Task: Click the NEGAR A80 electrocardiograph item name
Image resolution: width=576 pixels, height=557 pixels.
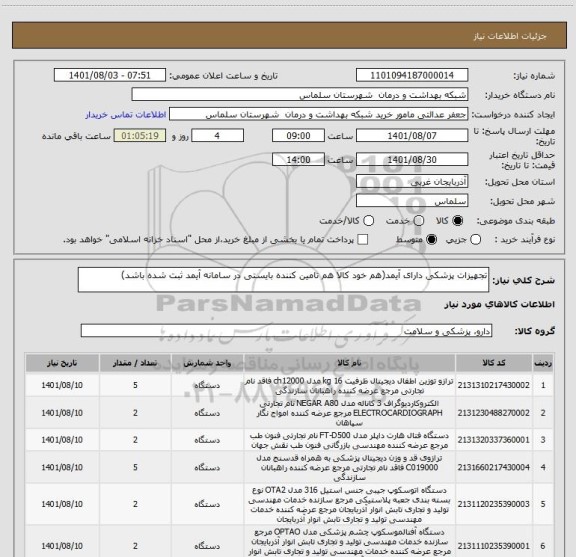Action: point(349,413)
